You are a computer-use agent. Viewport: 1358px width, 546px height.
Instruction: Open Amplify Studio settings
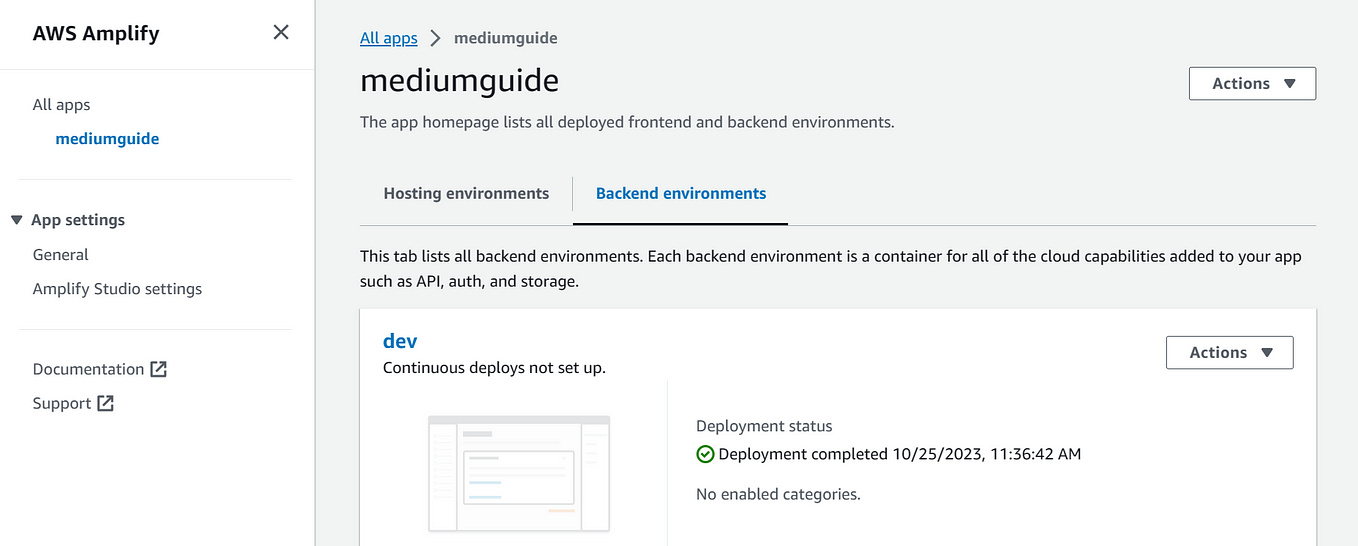(x=117, y=289)
